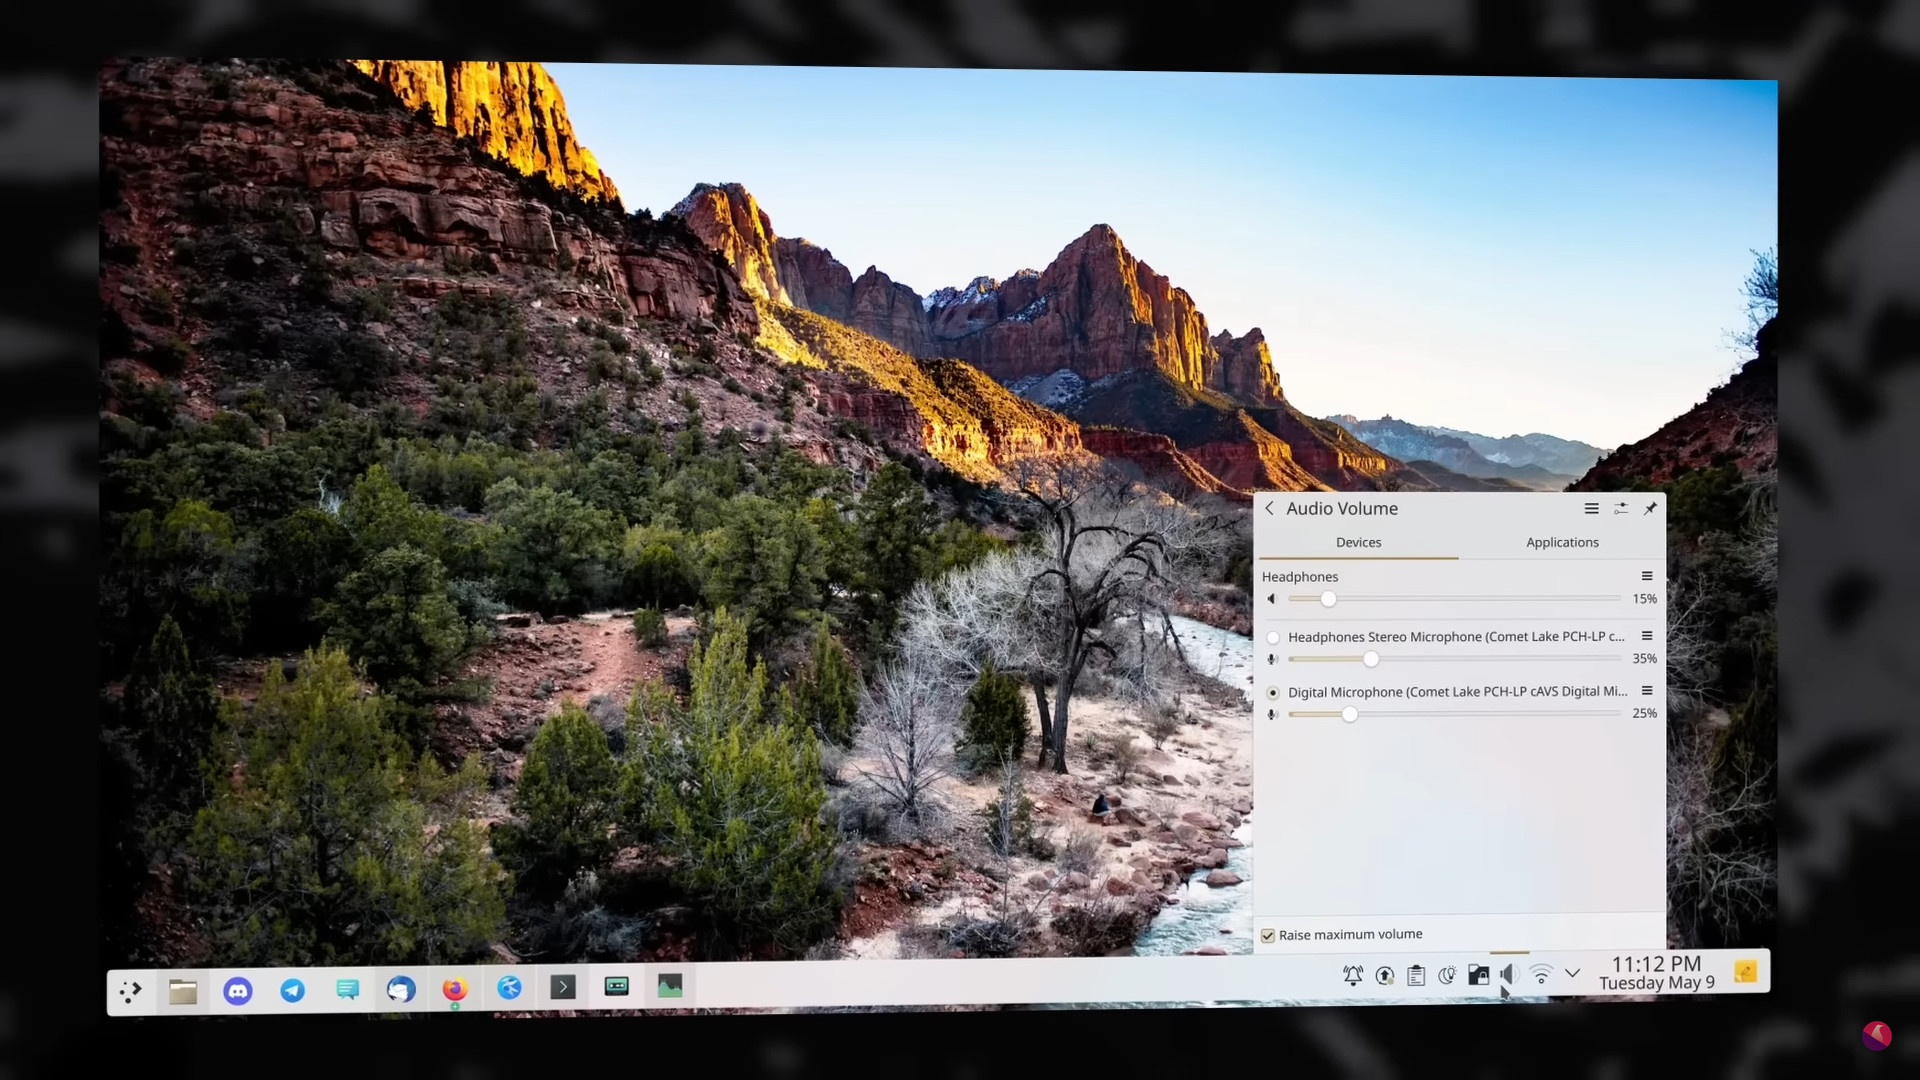This screenshot has height=1080, width=1920.
Task: Open the teal chat app icon
Action: point(347,990)
